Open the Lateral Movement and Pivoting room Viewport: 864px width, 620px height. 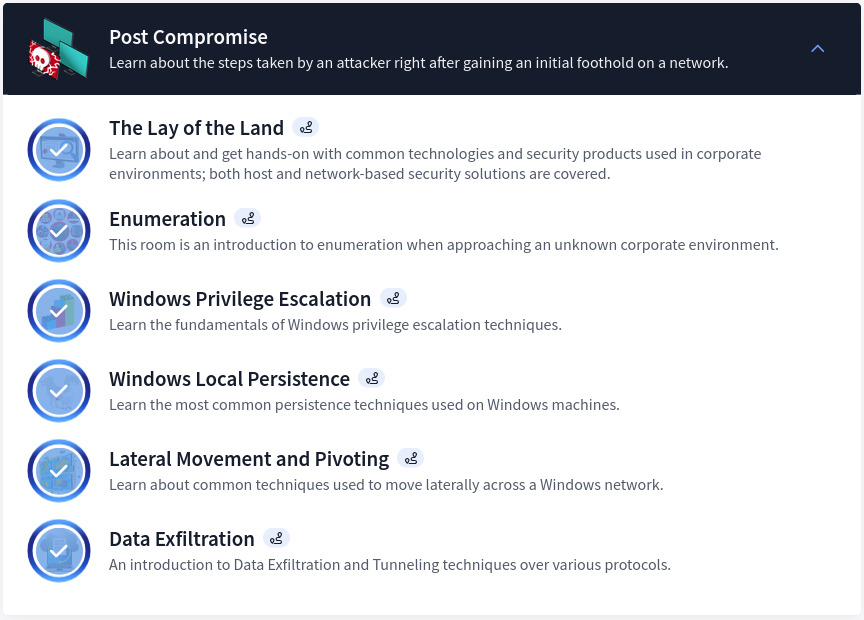249,458
